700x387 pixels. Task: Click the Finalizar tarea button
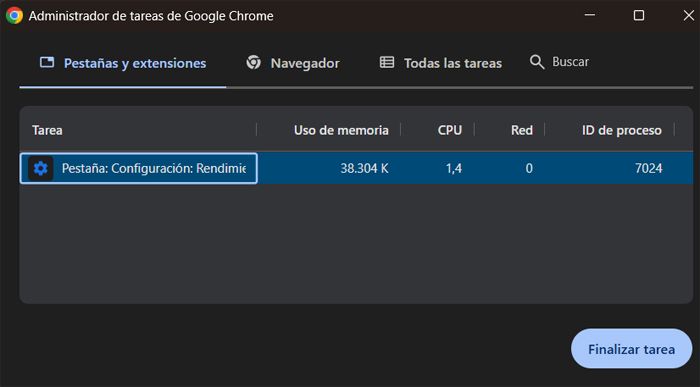pyautogui.click(x=631, y=349)
